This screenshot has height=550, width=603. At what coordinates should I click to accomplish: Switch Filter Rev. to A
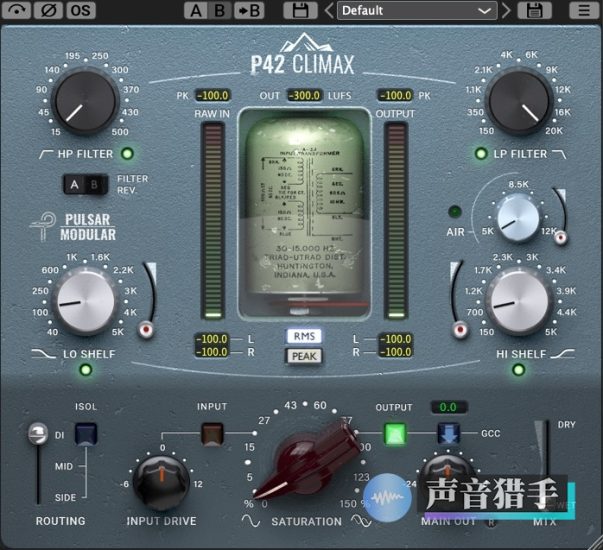point(75,185)
